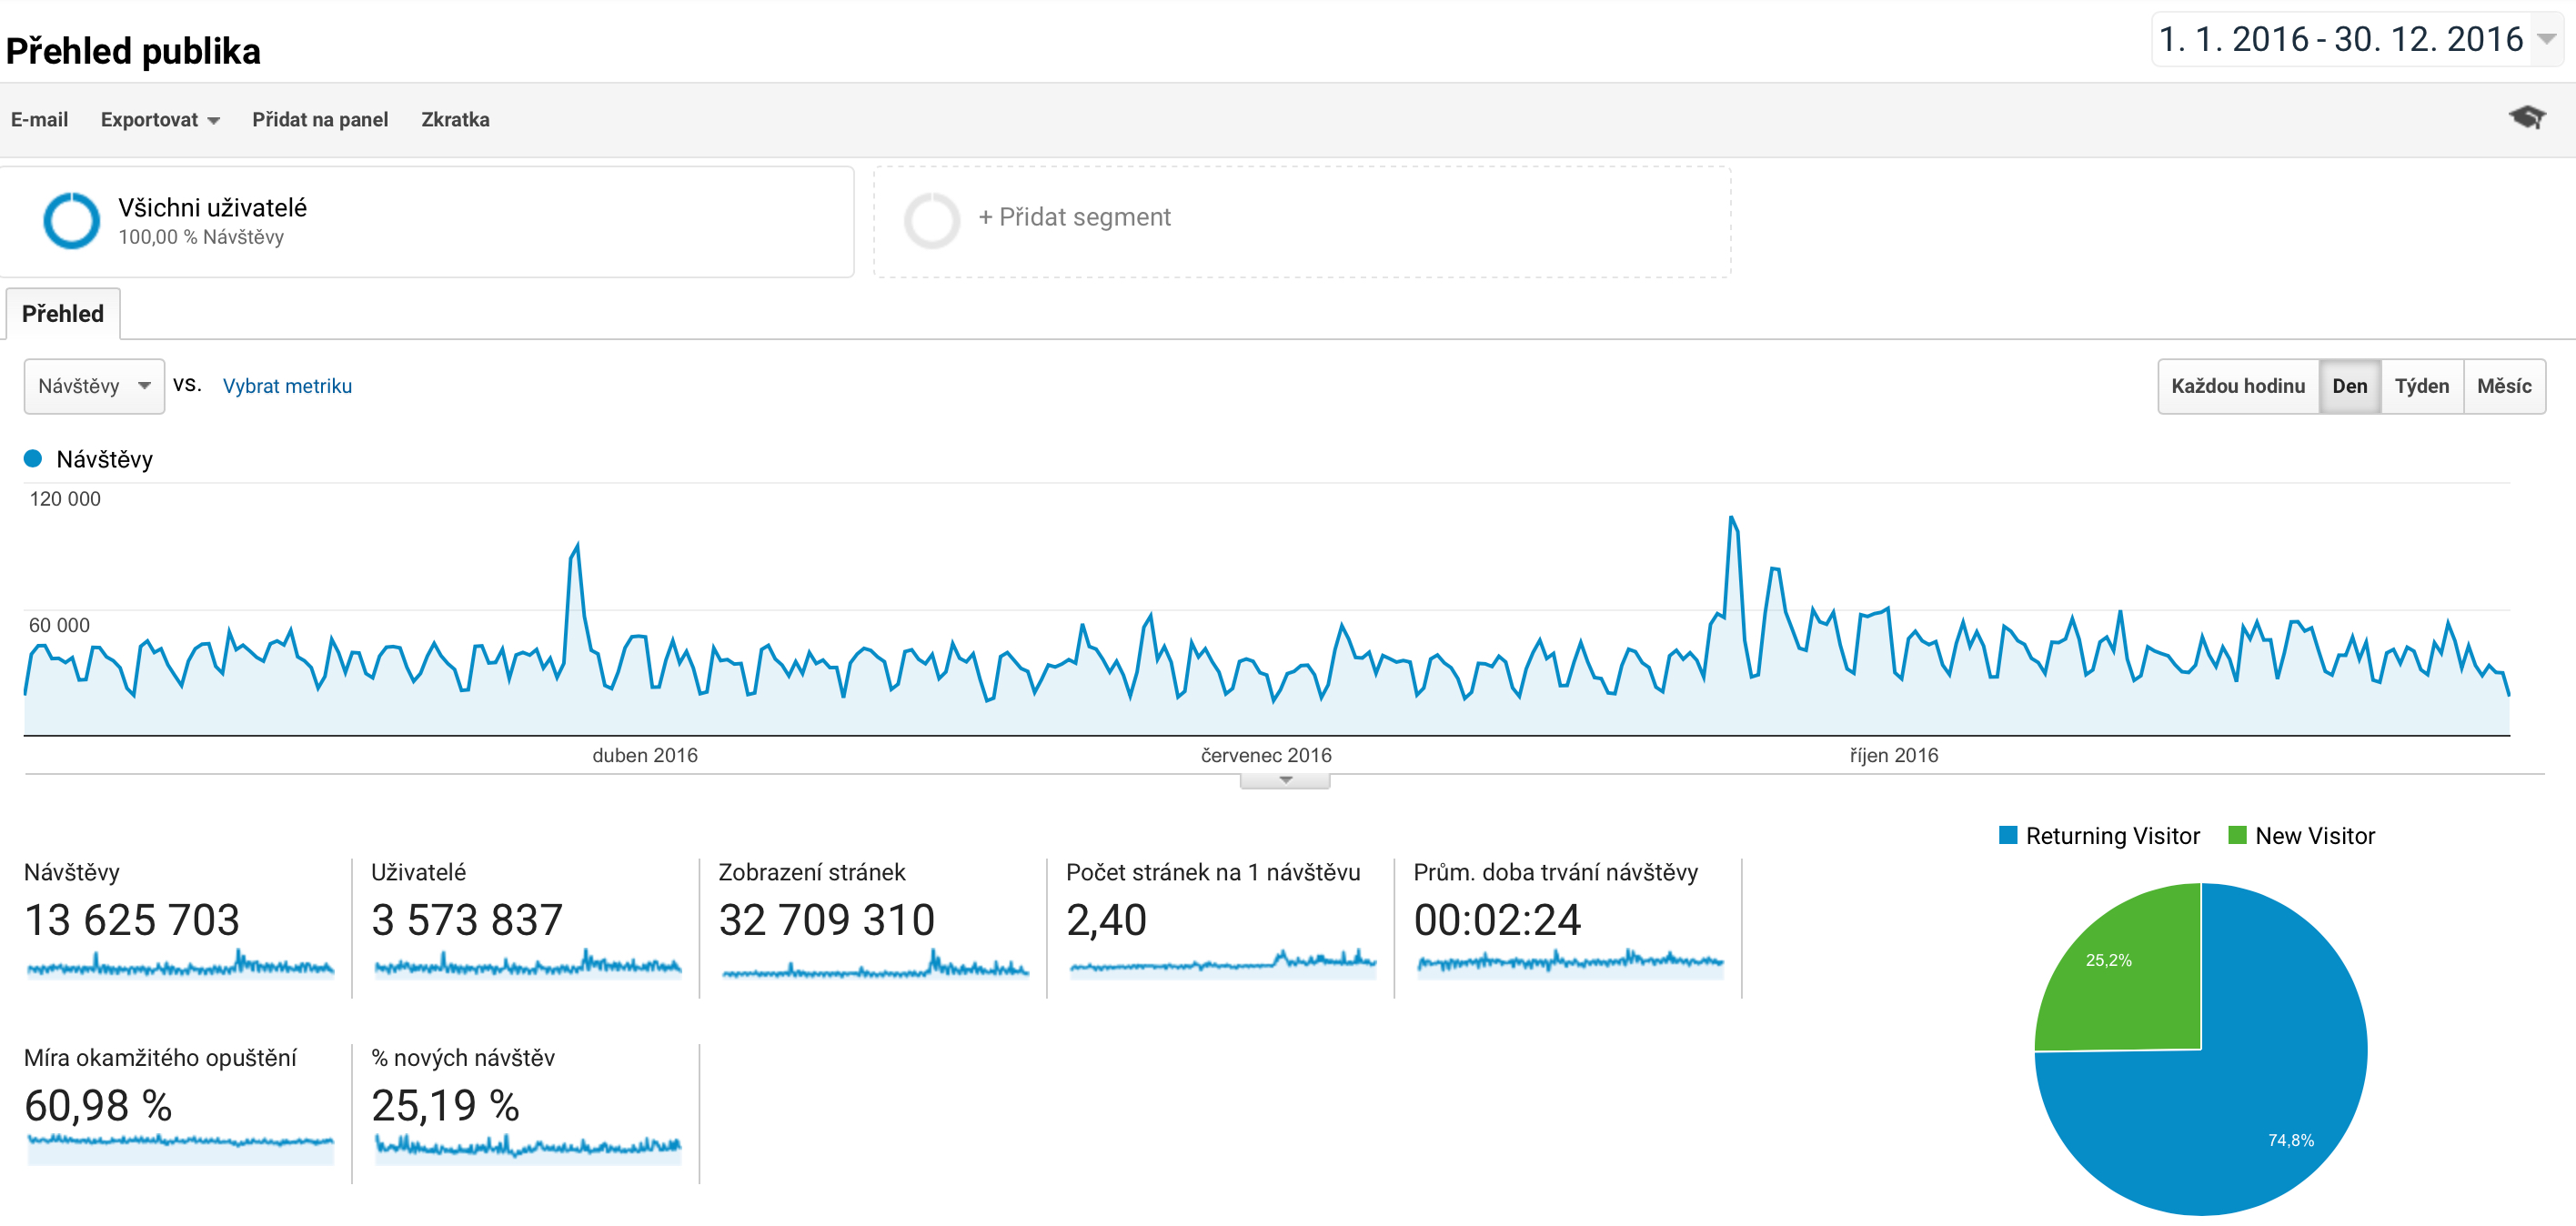Click the empty Přidat segment circle icon

pos(931,220)
